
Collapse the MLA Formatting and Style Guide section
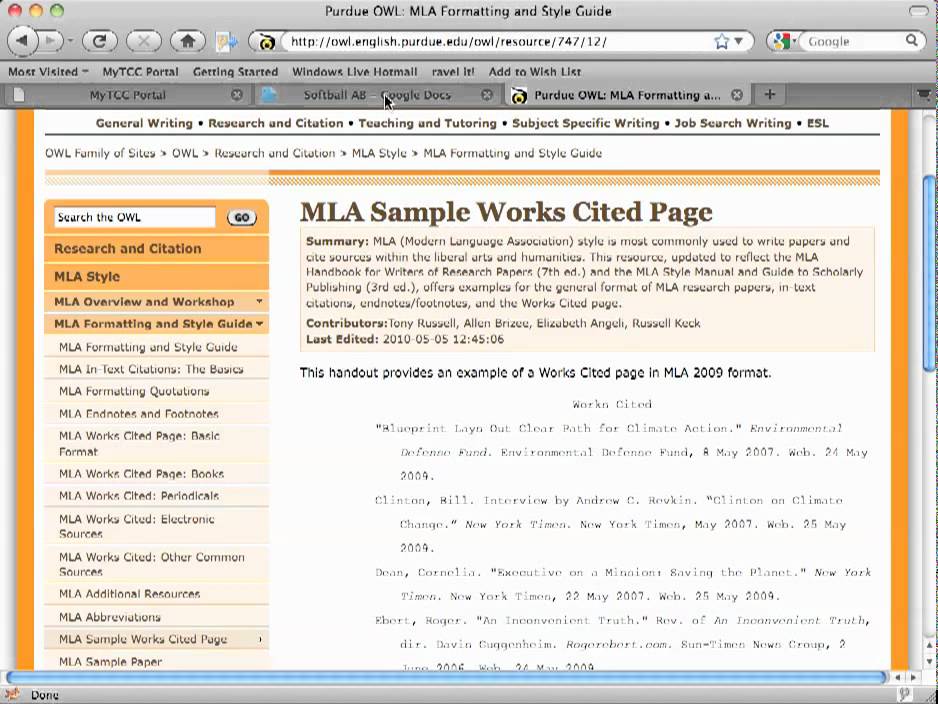point(157,324)
